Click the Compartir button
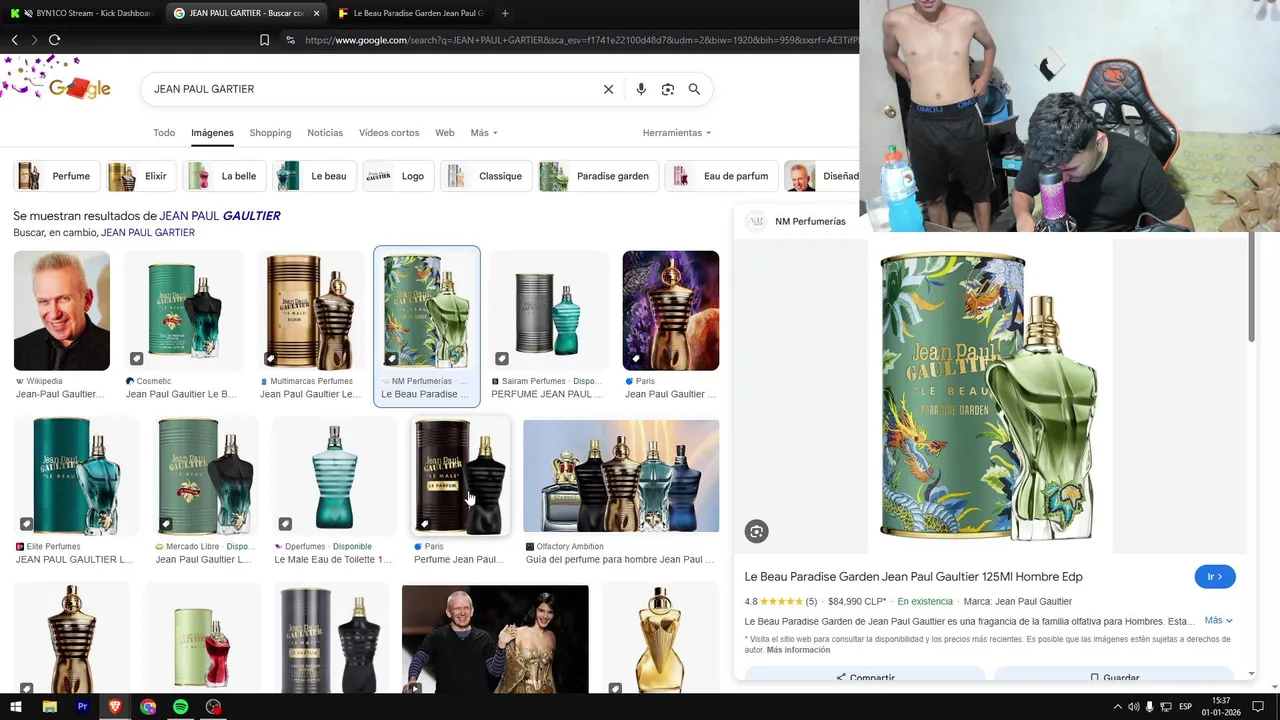Image resolution: width=1280 pixels, height=720 pixels. click(x=865, y=677)
